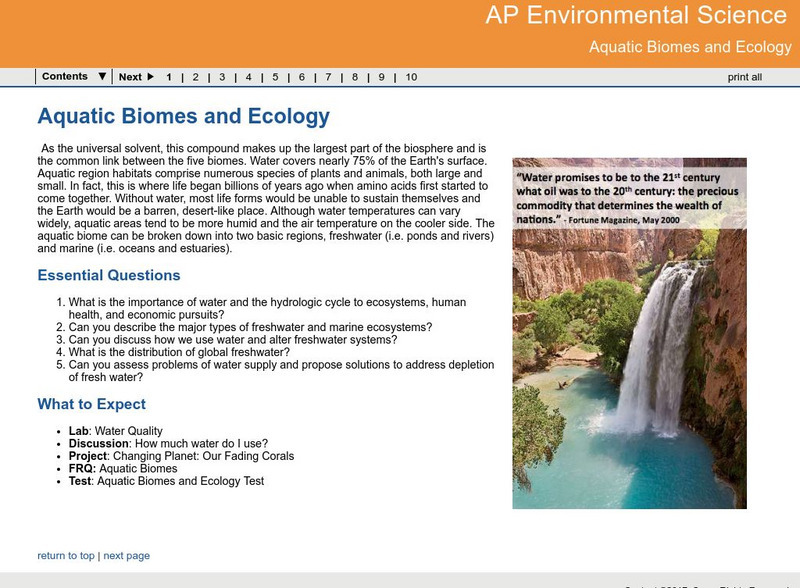Image resolution: width=800 pixels, height=588 pixels.
Task: Go to page 10
Action: 411,77
